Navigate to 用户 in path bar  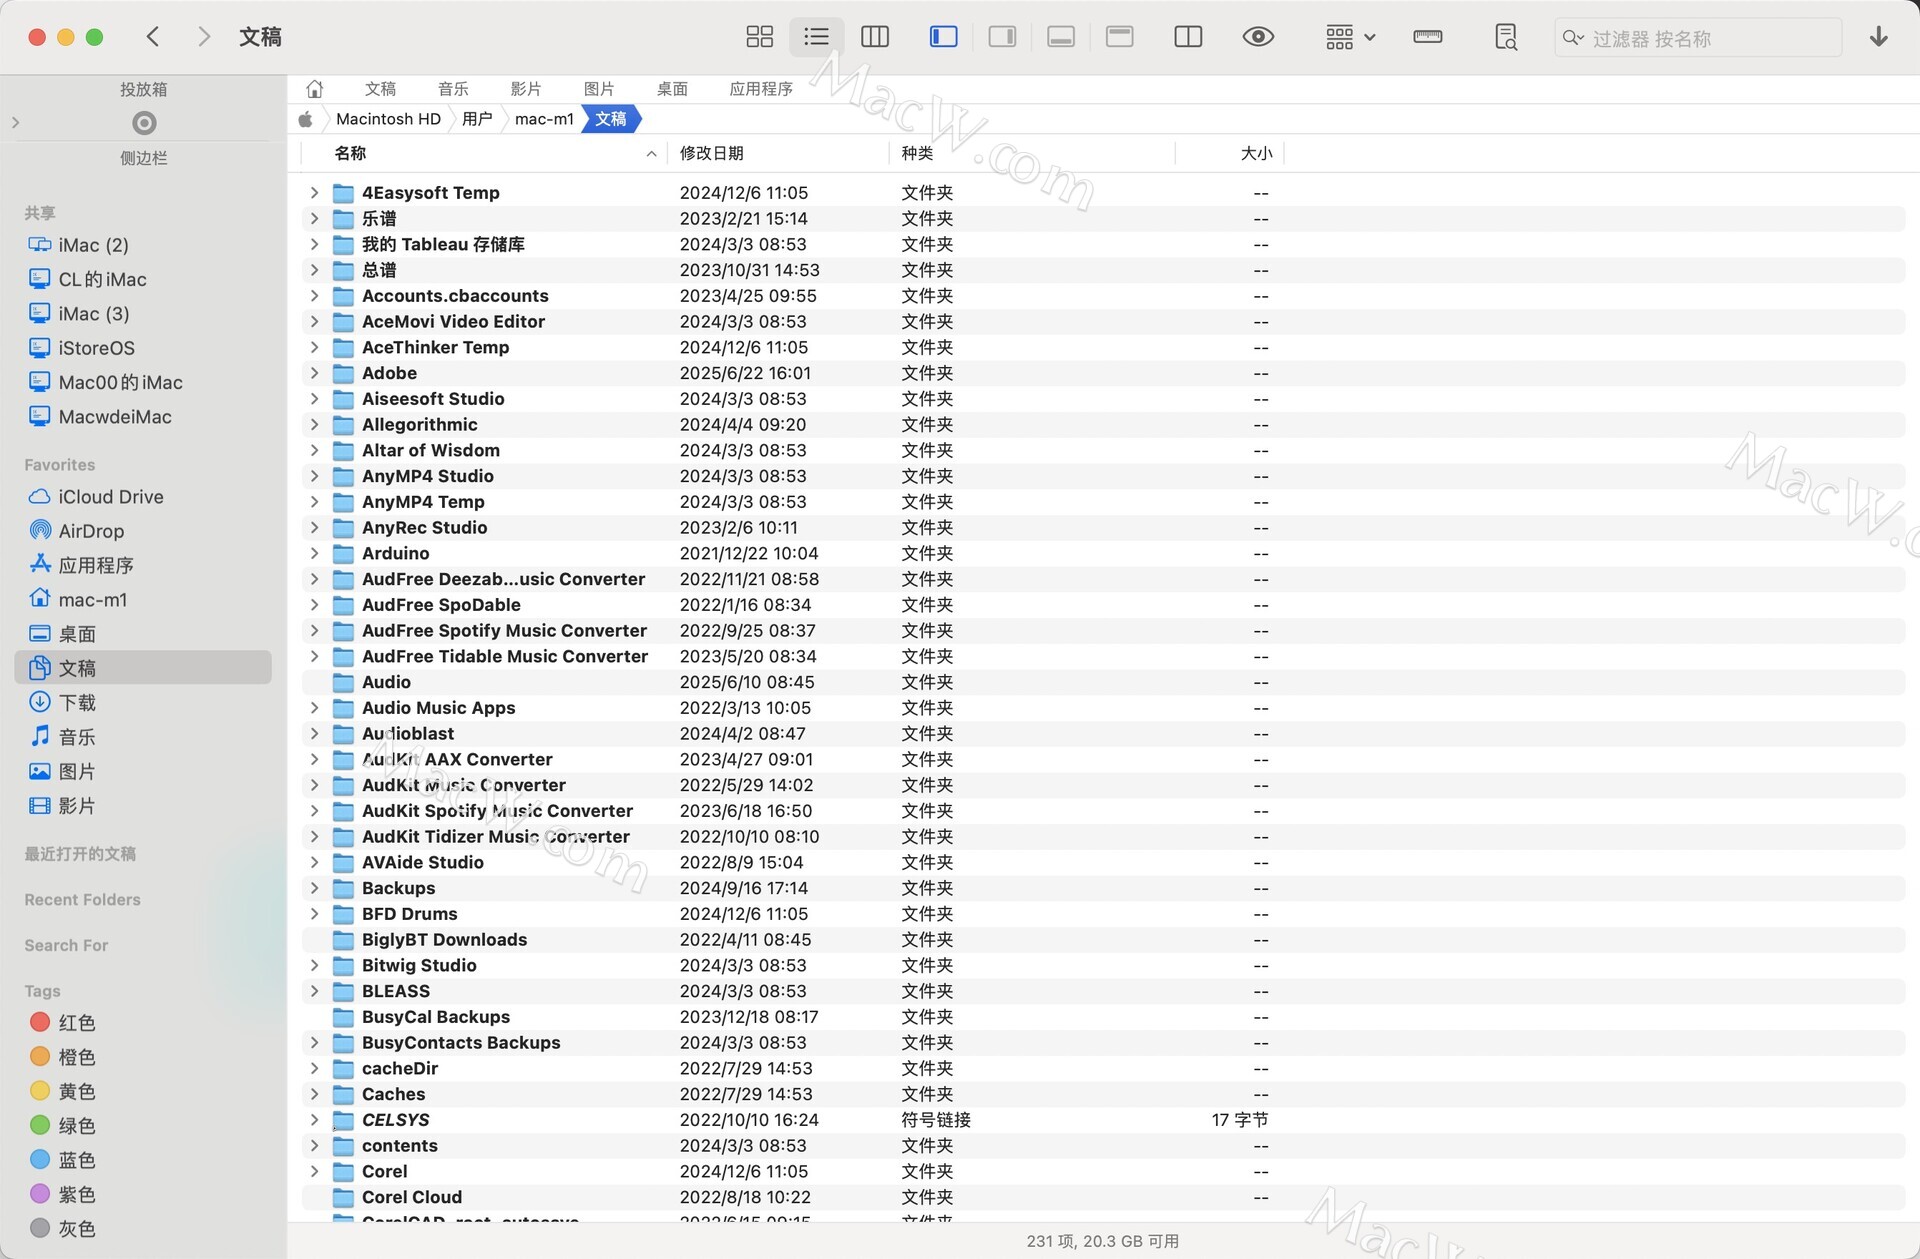pos(477,119)
